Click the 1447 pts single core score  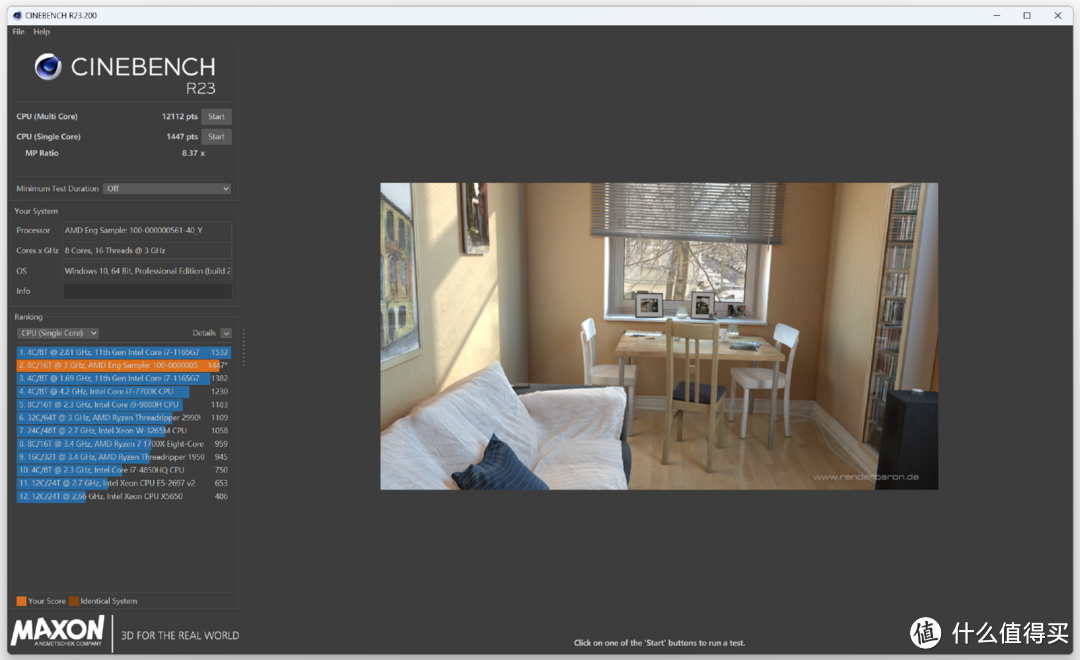(x=182, y=136)
